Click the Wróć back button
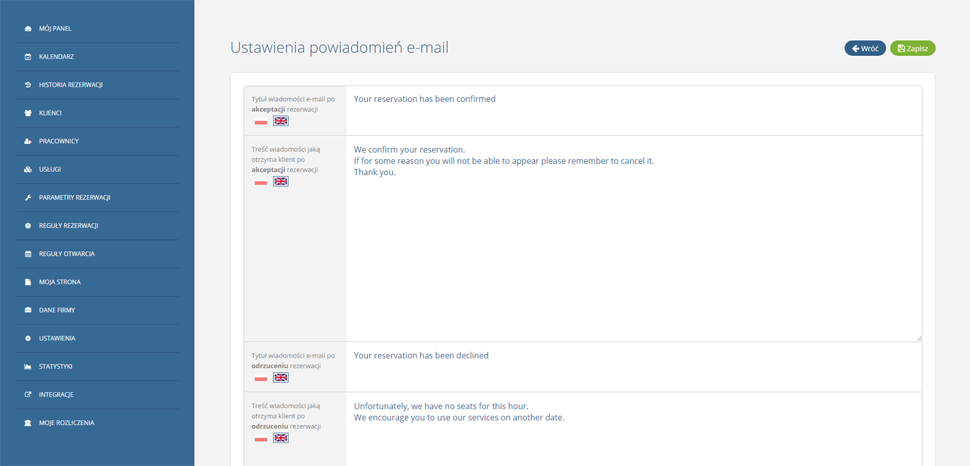The width and height of the screenshot is (970, 466). (x=865, y=48)
